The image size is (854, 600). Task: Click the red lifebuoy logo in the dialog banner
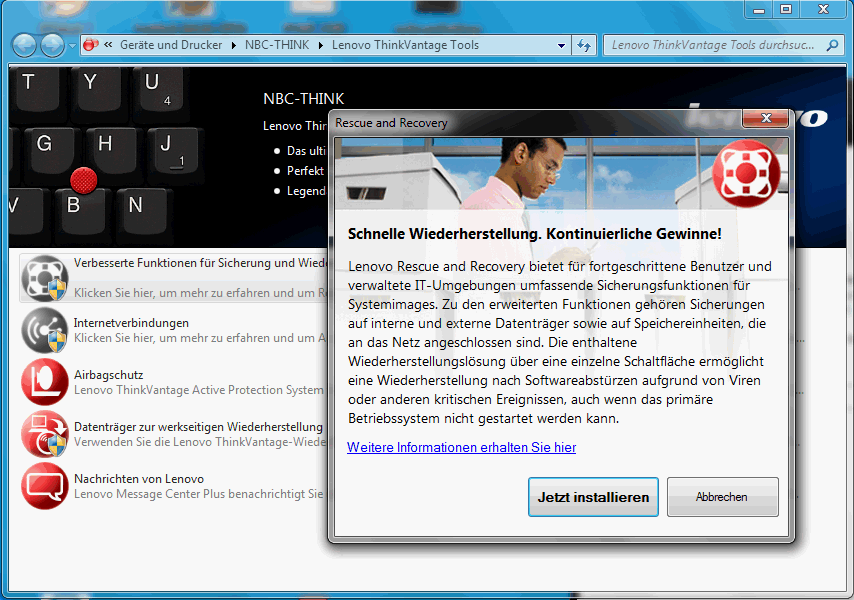pos(747,173)
